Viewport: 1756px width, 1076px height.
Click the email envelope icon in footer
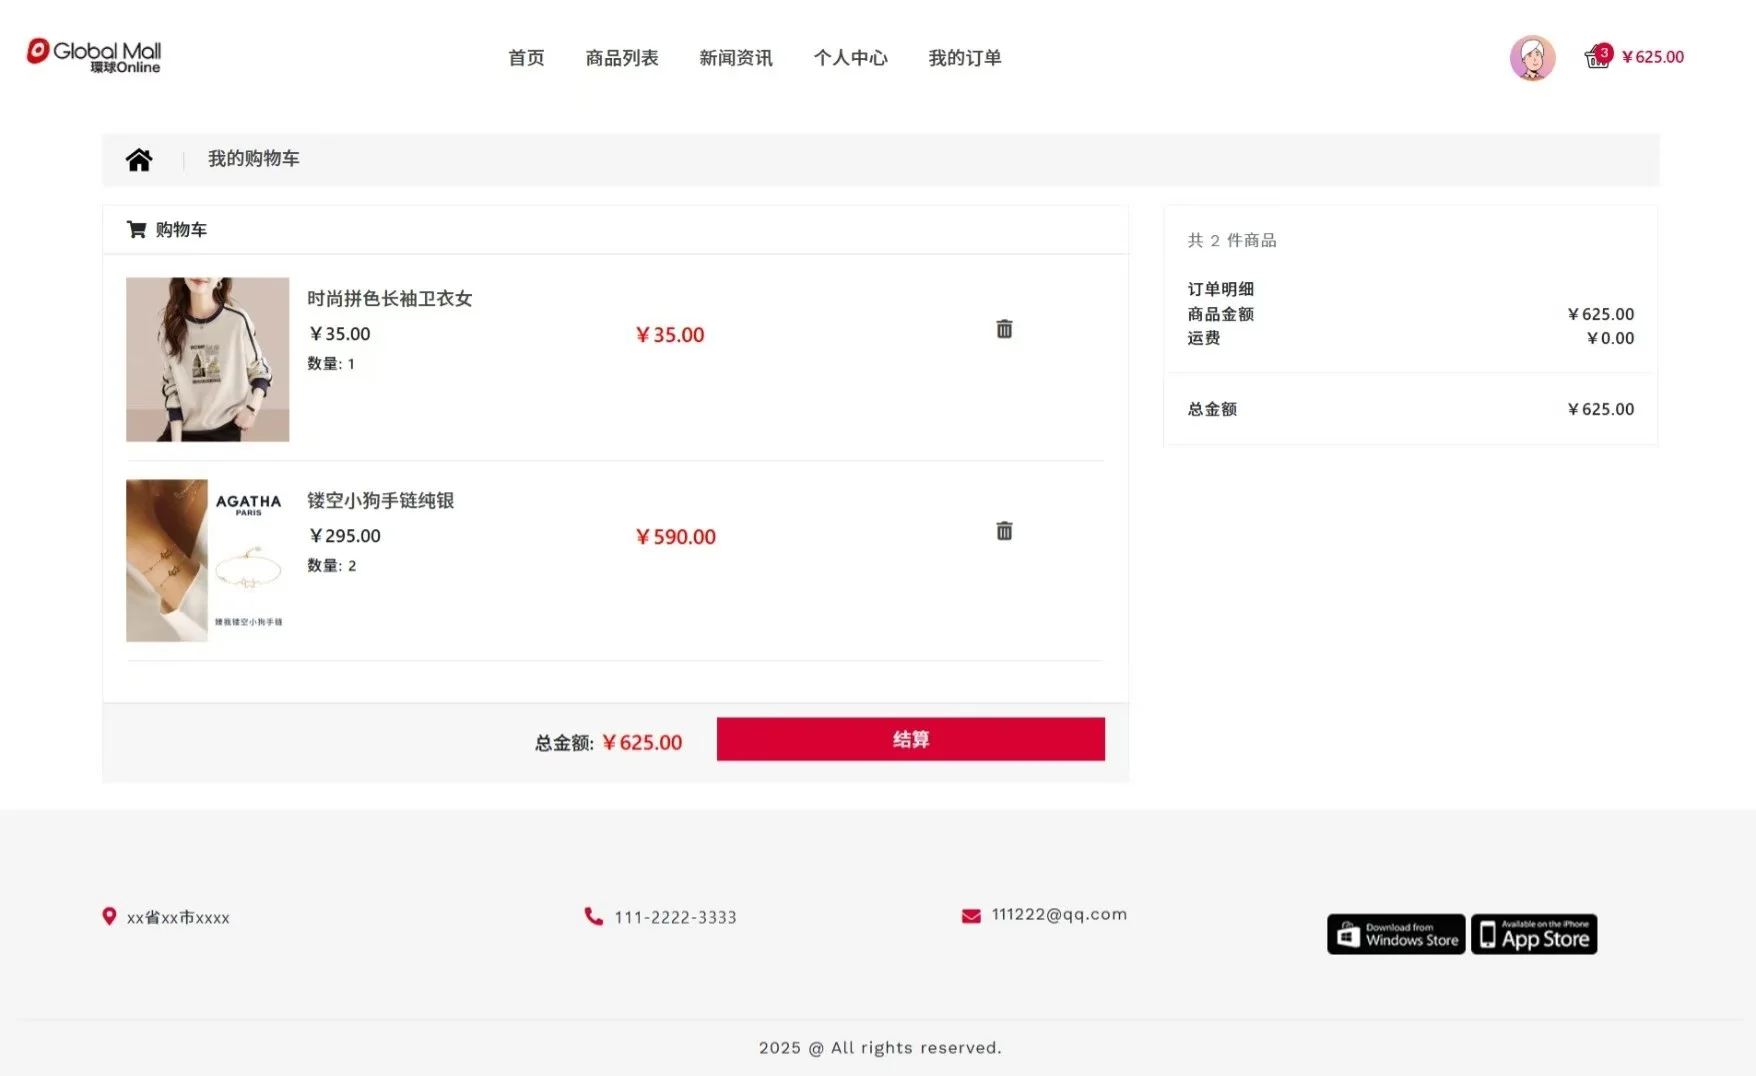coord(970,914)
